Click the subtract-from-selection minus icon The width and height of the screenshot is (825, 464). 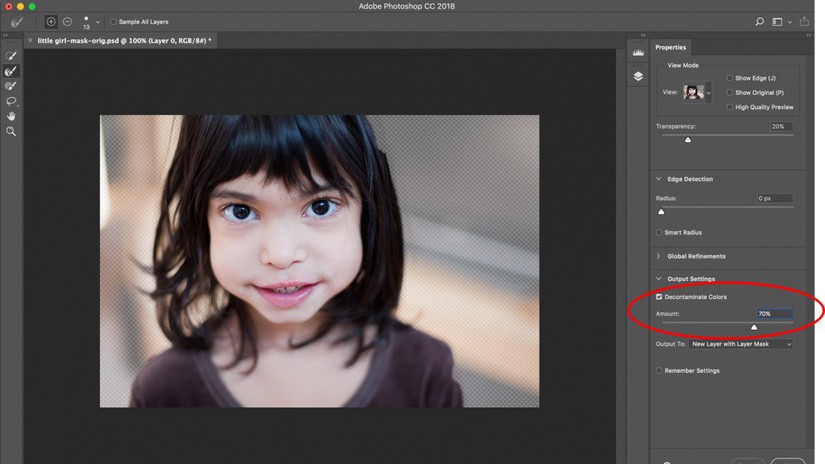(67, 21)
